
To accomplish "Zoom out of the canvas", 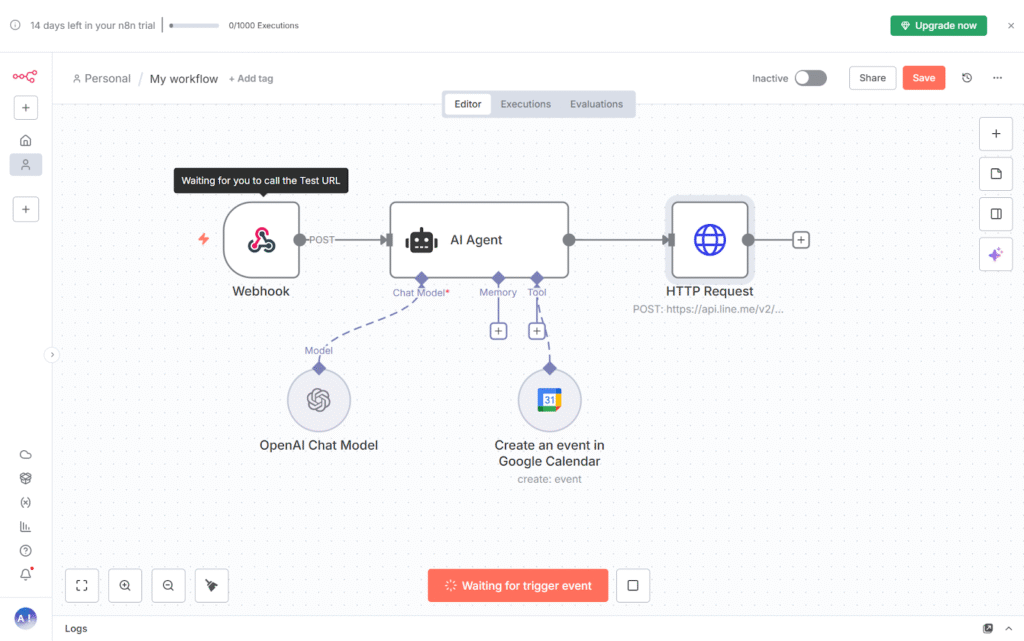I will click(168, 586).
